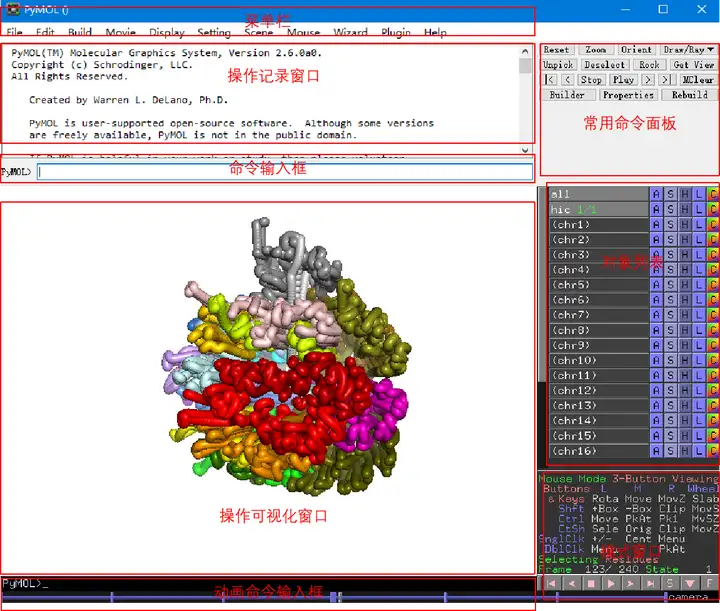Click the down triangle in bottom bar
Viewport: 720px width, 611px height.
point(690,583)
